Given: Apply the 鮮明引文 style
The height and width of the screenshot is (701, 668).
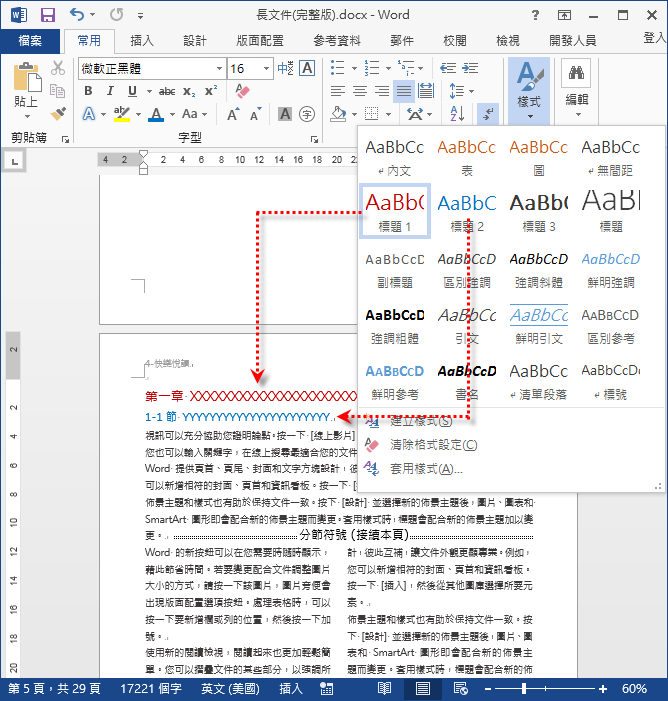Looking at the screenshot, I should coord(539,323).
